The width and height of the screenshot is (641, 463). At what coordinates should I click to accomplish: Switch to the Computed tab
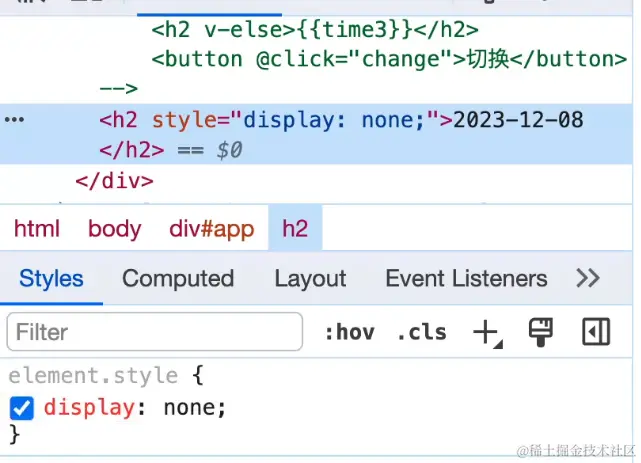178,279
